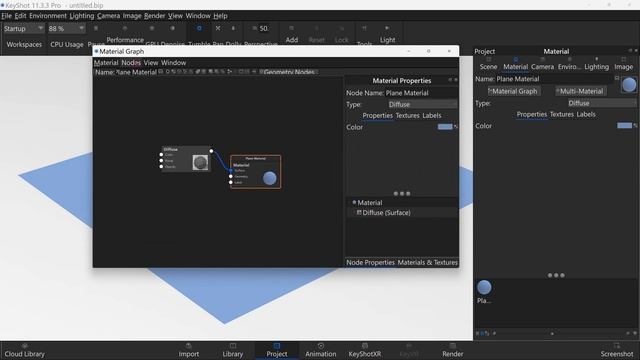Open the Material menu in Material Graph window
Viewport: 640px width, 360px height.
(106, 63)
